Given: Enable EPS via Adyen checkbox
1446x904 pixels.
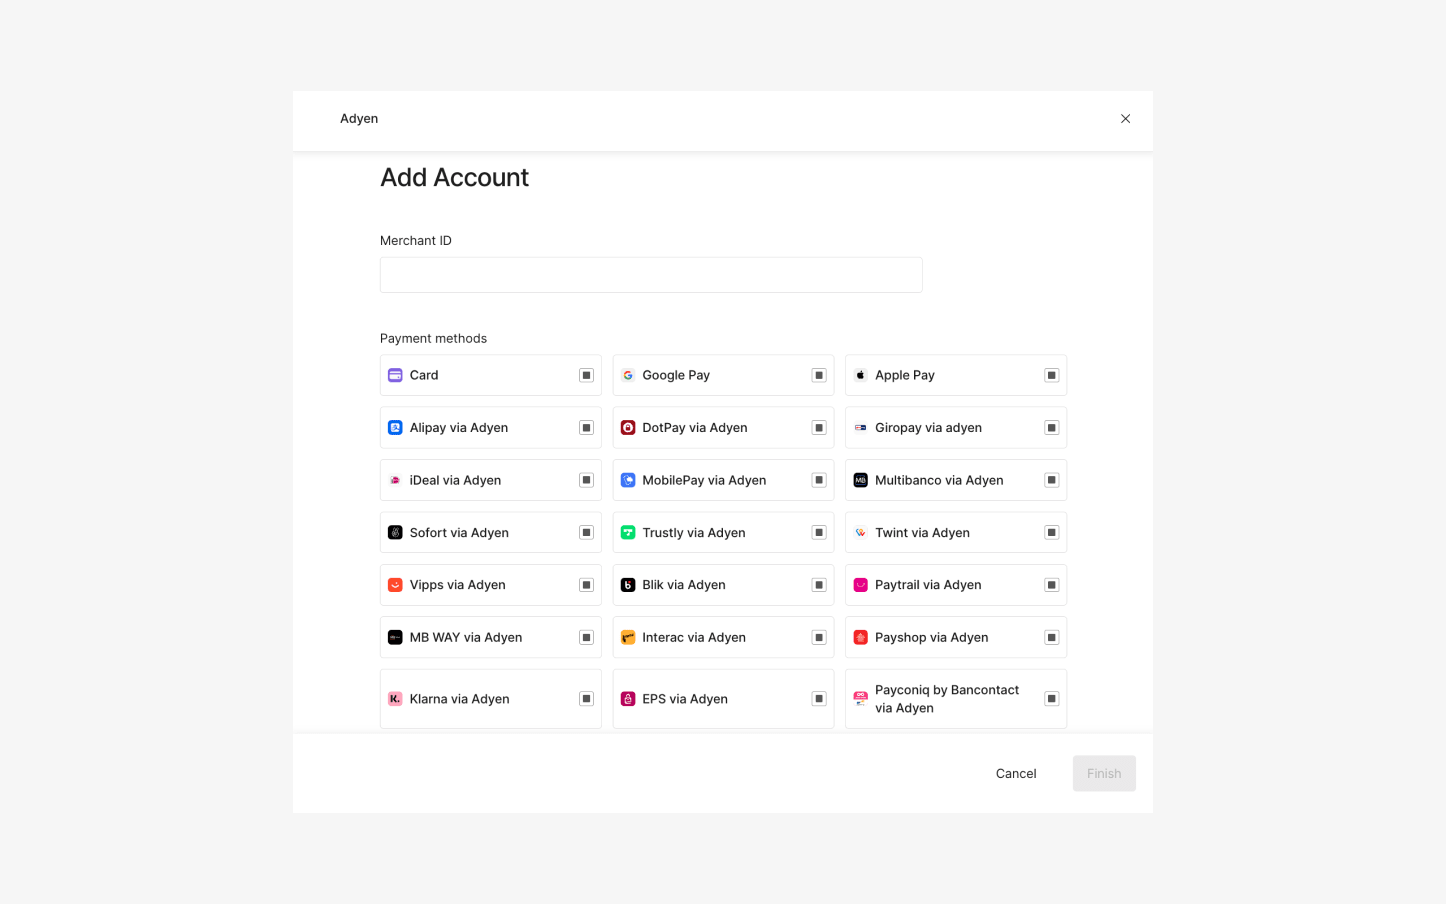Looking at the screenshot, I should (819, 699).
